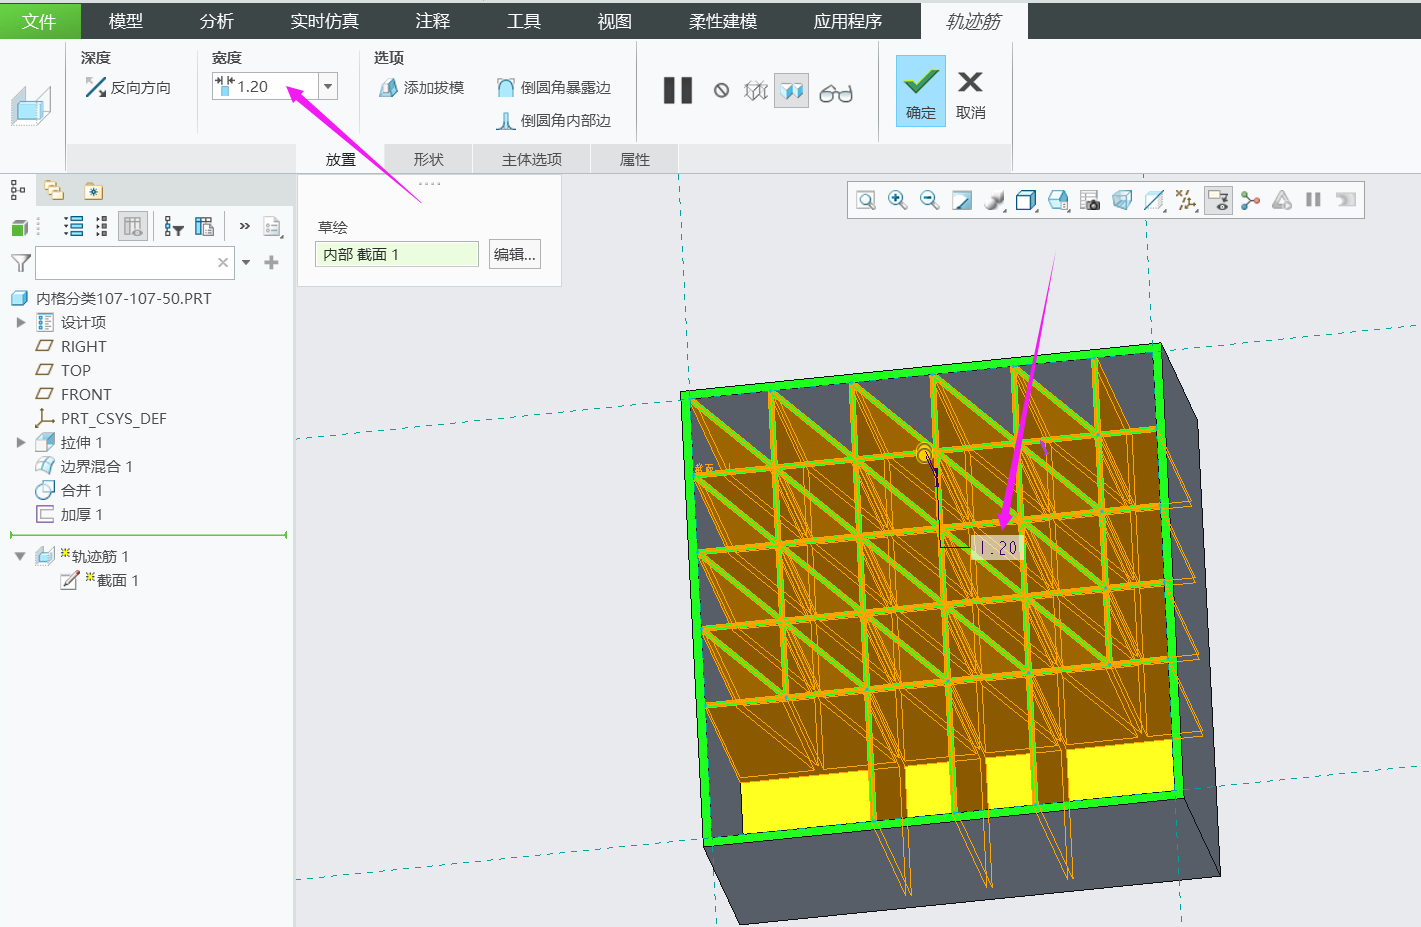The width and height of the screenshot is (1421, 927).
Task: Click the 内部 截面 1 sketch field
Action: (396, 254)
